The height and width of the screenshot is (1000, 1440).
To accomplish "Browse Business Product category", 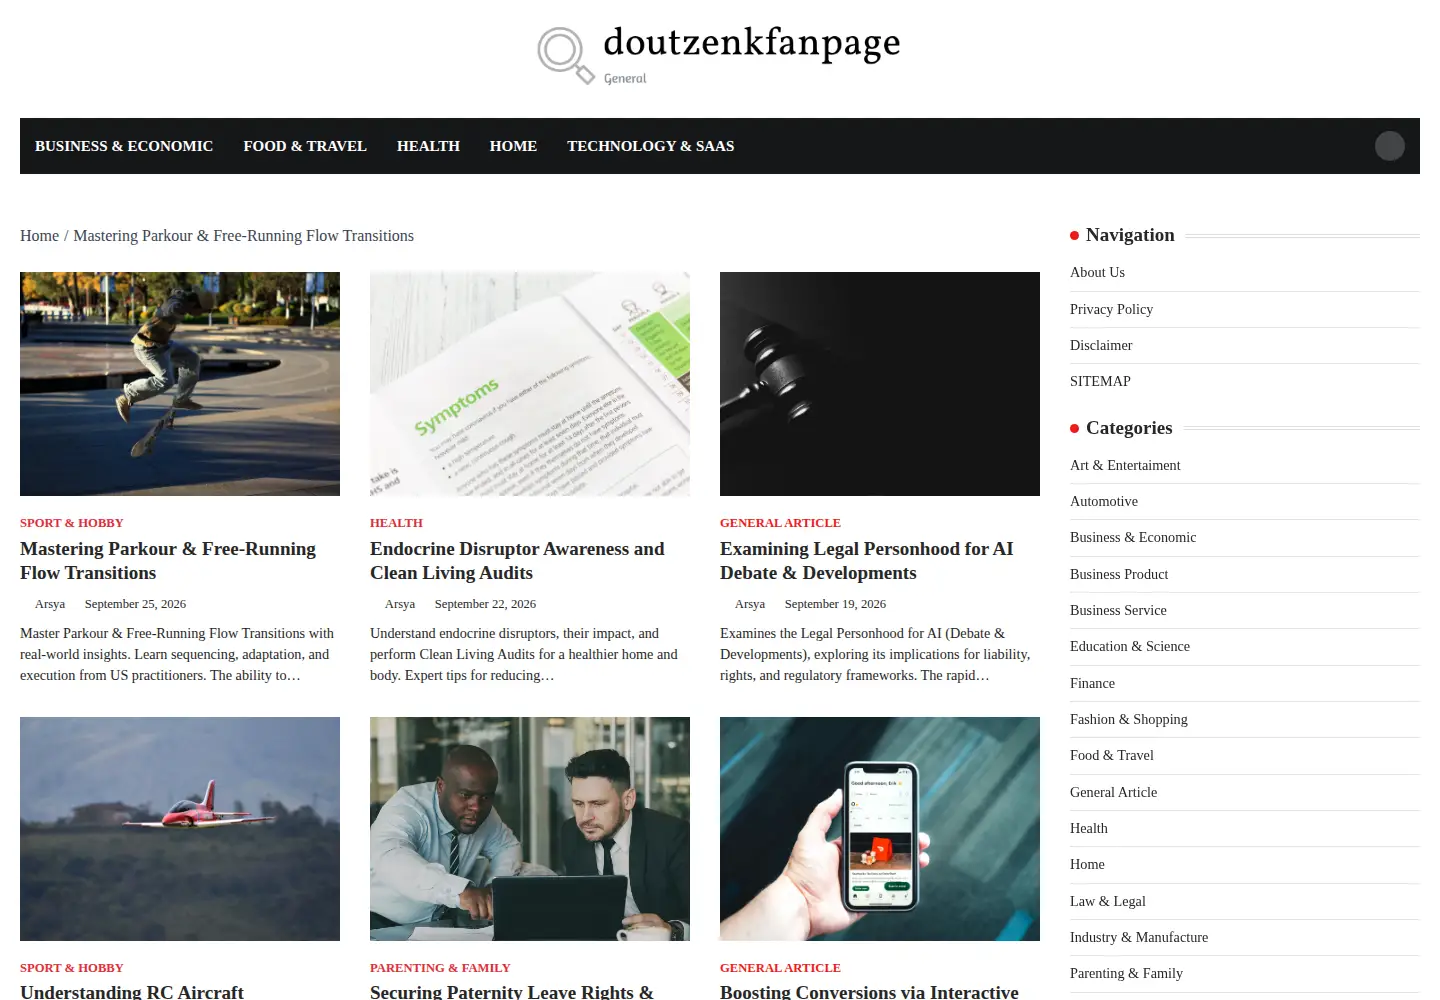I will point(1119,574).
